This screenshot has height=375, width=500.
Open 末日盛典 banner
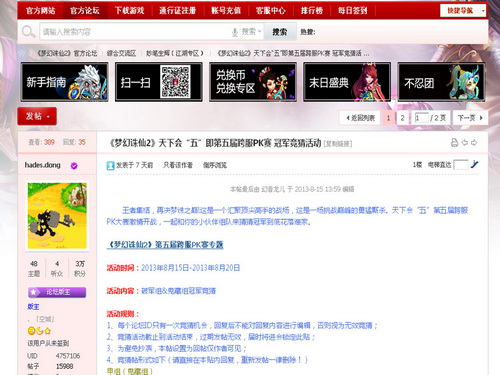point(347,82)
